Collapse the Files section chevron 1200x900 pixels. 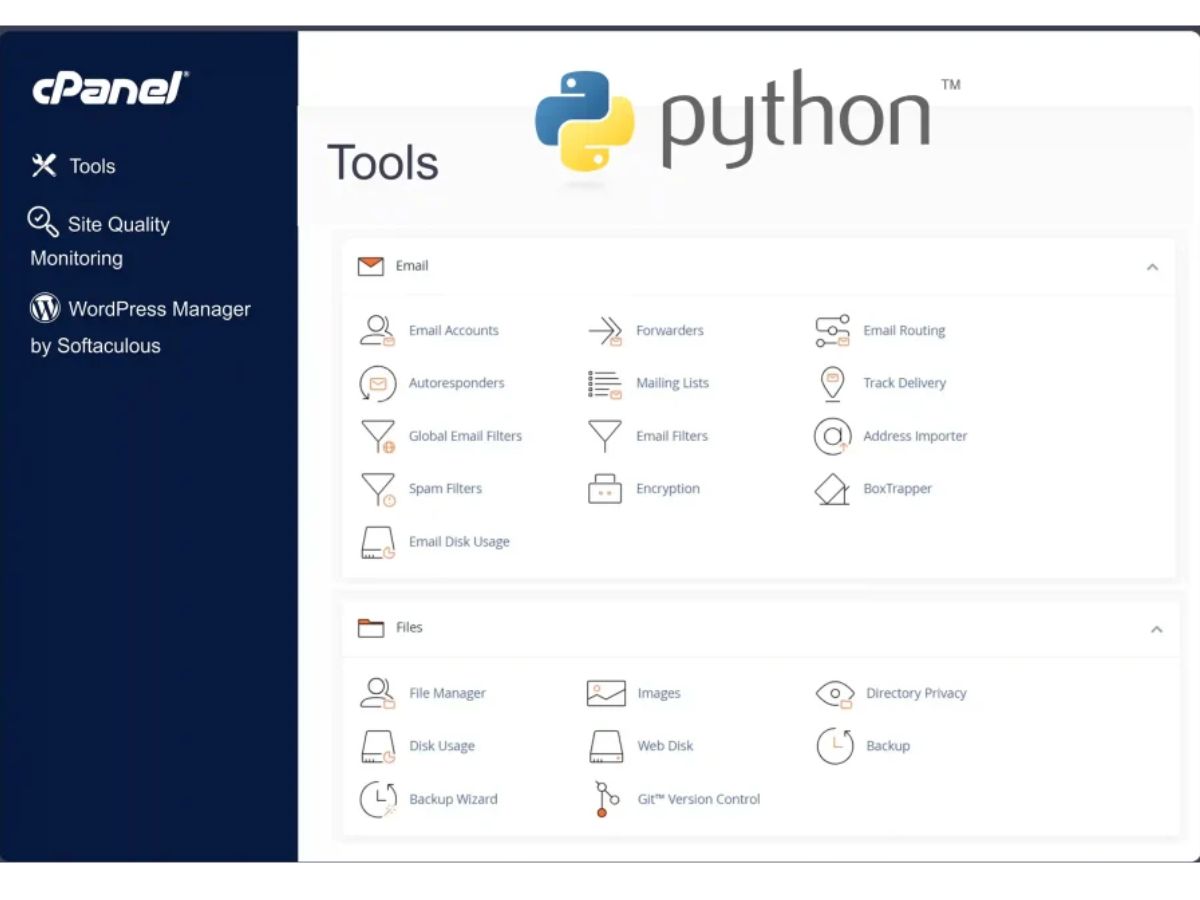[x=1156, y=630]
